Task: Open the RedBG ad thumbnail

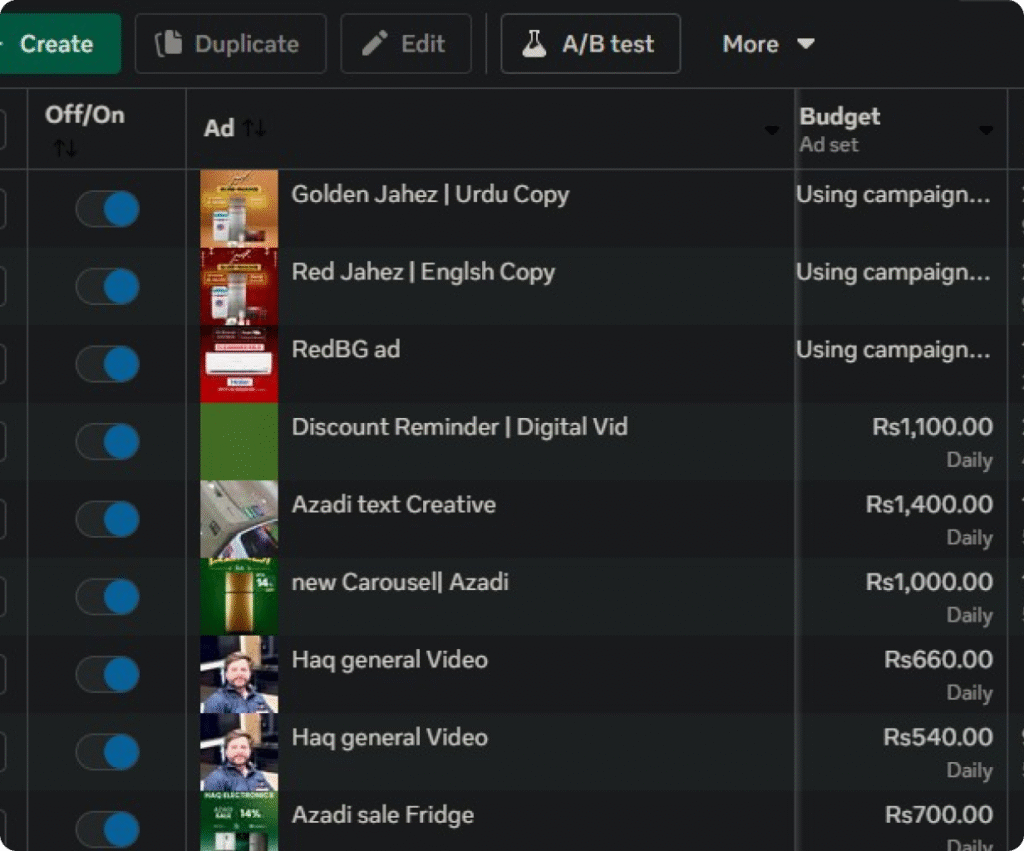Action: (239, 363)
